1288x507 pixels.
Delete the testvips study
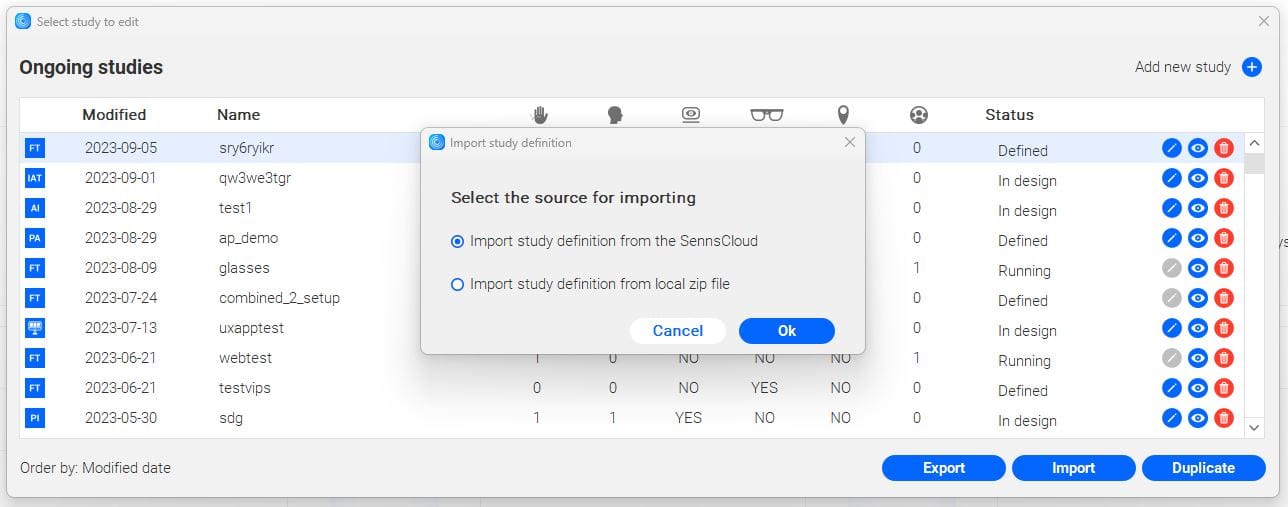1224,388
